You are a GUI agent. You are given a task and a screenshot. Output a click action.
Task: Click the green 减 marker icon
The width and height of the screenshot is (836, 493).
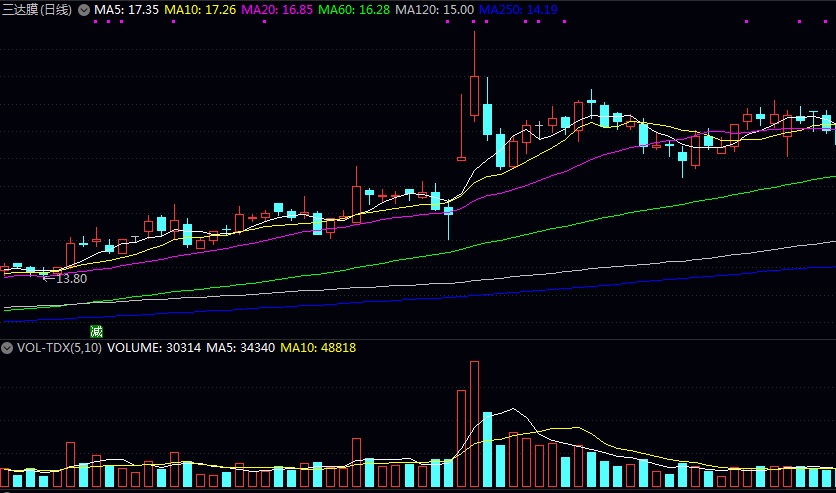click(96, 332)
